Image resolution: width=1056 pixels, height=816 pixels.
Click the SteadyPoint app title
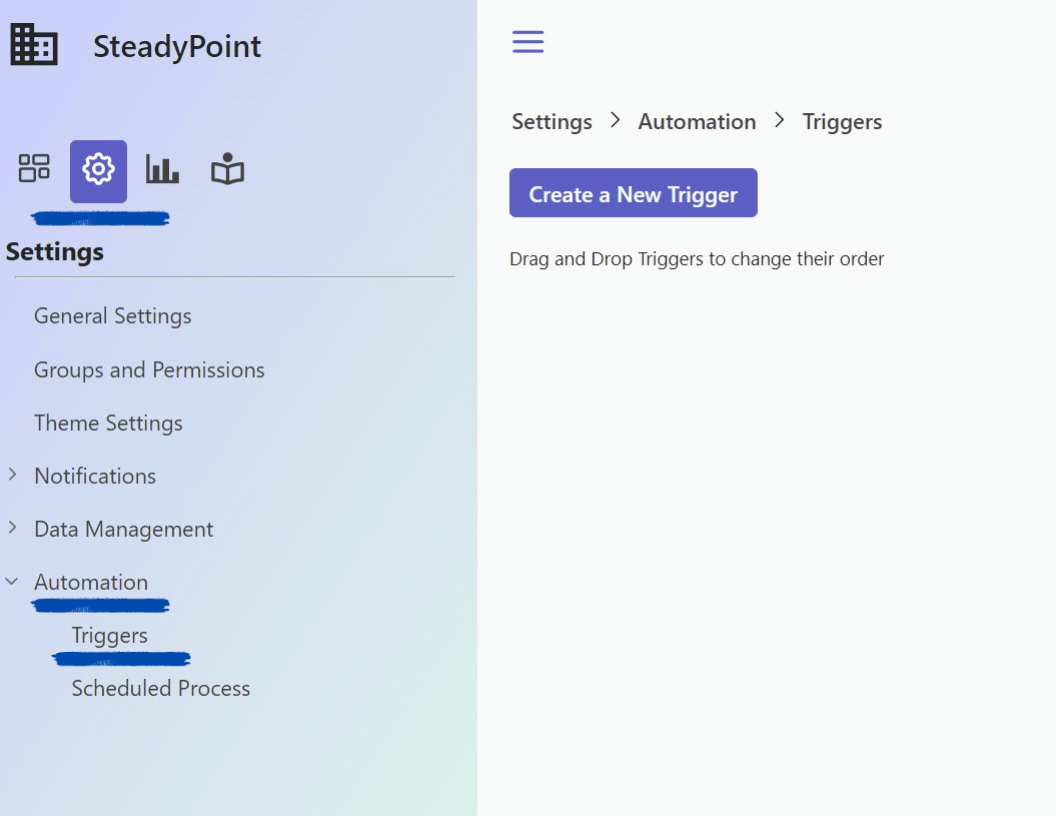177,46
